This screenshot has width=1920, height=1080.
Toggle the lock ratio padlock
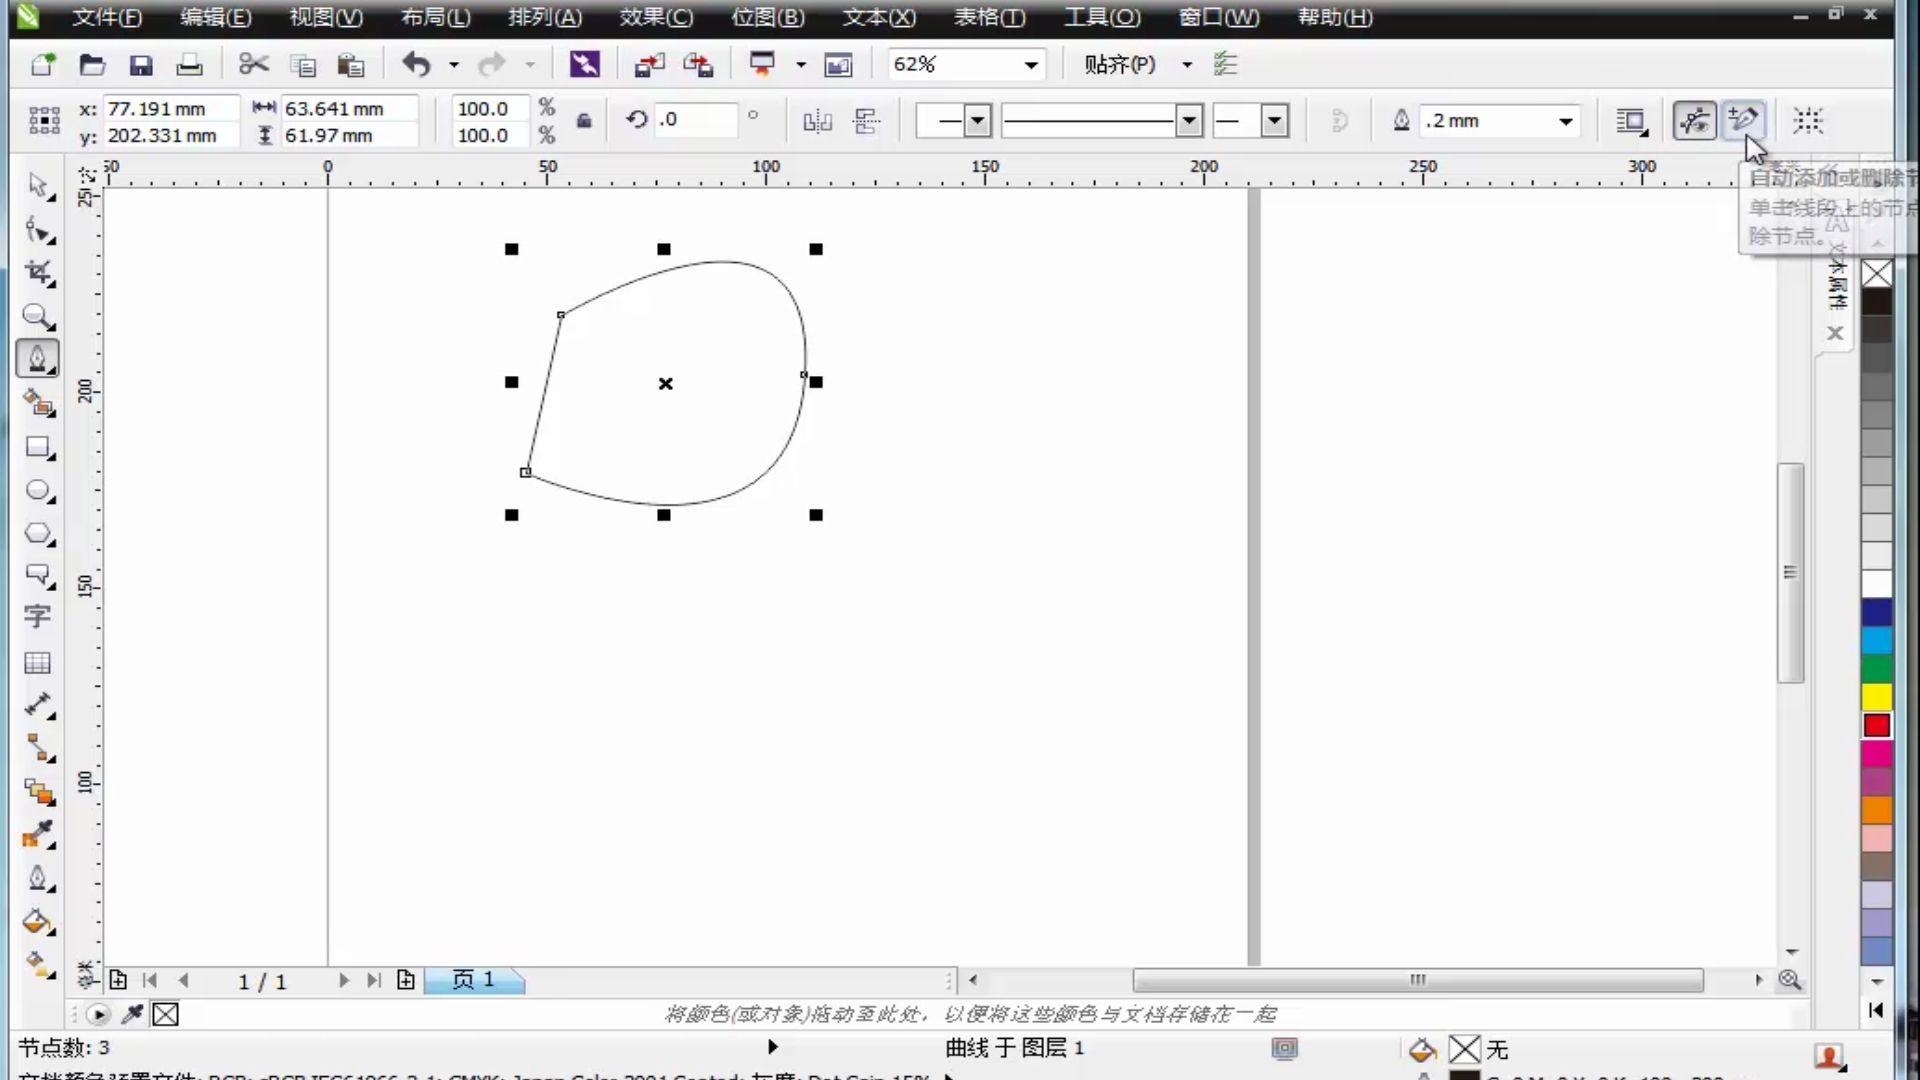coord(584,121)
